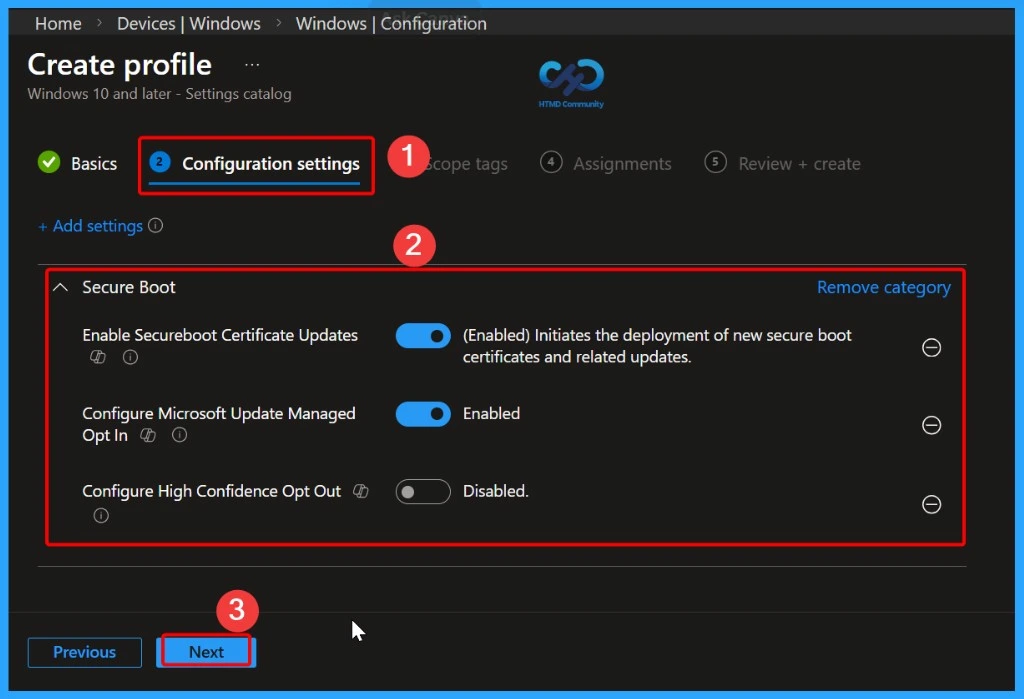
Task: Collapse the Secure Boot category
Action: click(x=59, y=287)
